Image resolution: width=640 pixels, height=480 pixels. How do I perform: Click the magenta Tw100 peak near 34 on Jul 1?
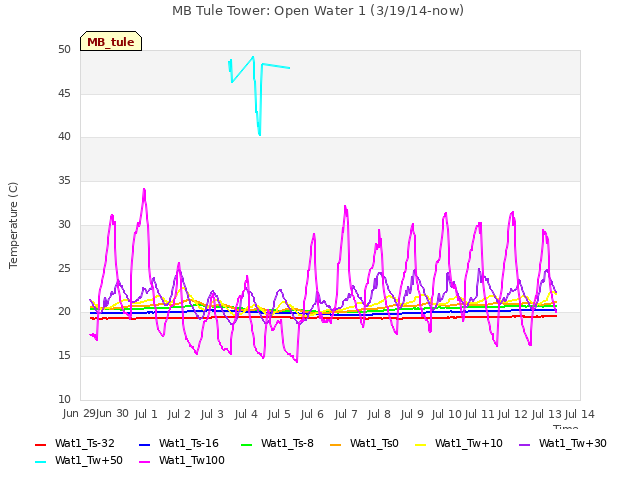[144, 190]
